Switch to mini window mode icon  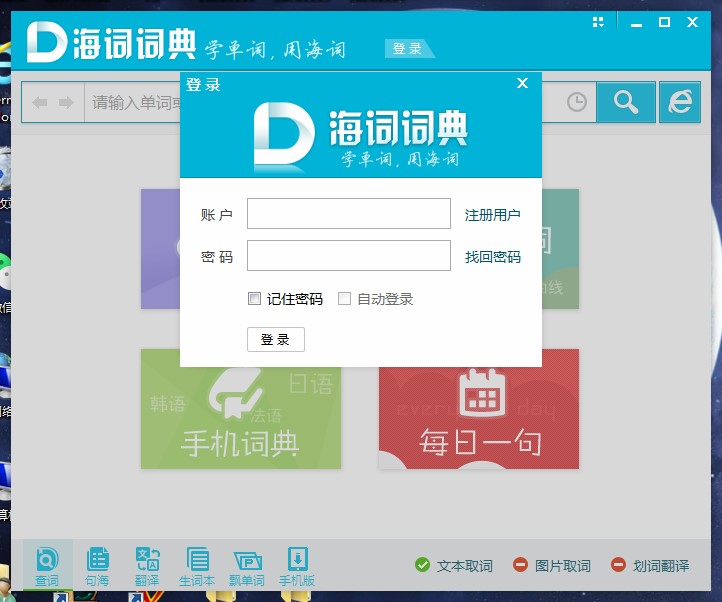click(x=598, y=22)
